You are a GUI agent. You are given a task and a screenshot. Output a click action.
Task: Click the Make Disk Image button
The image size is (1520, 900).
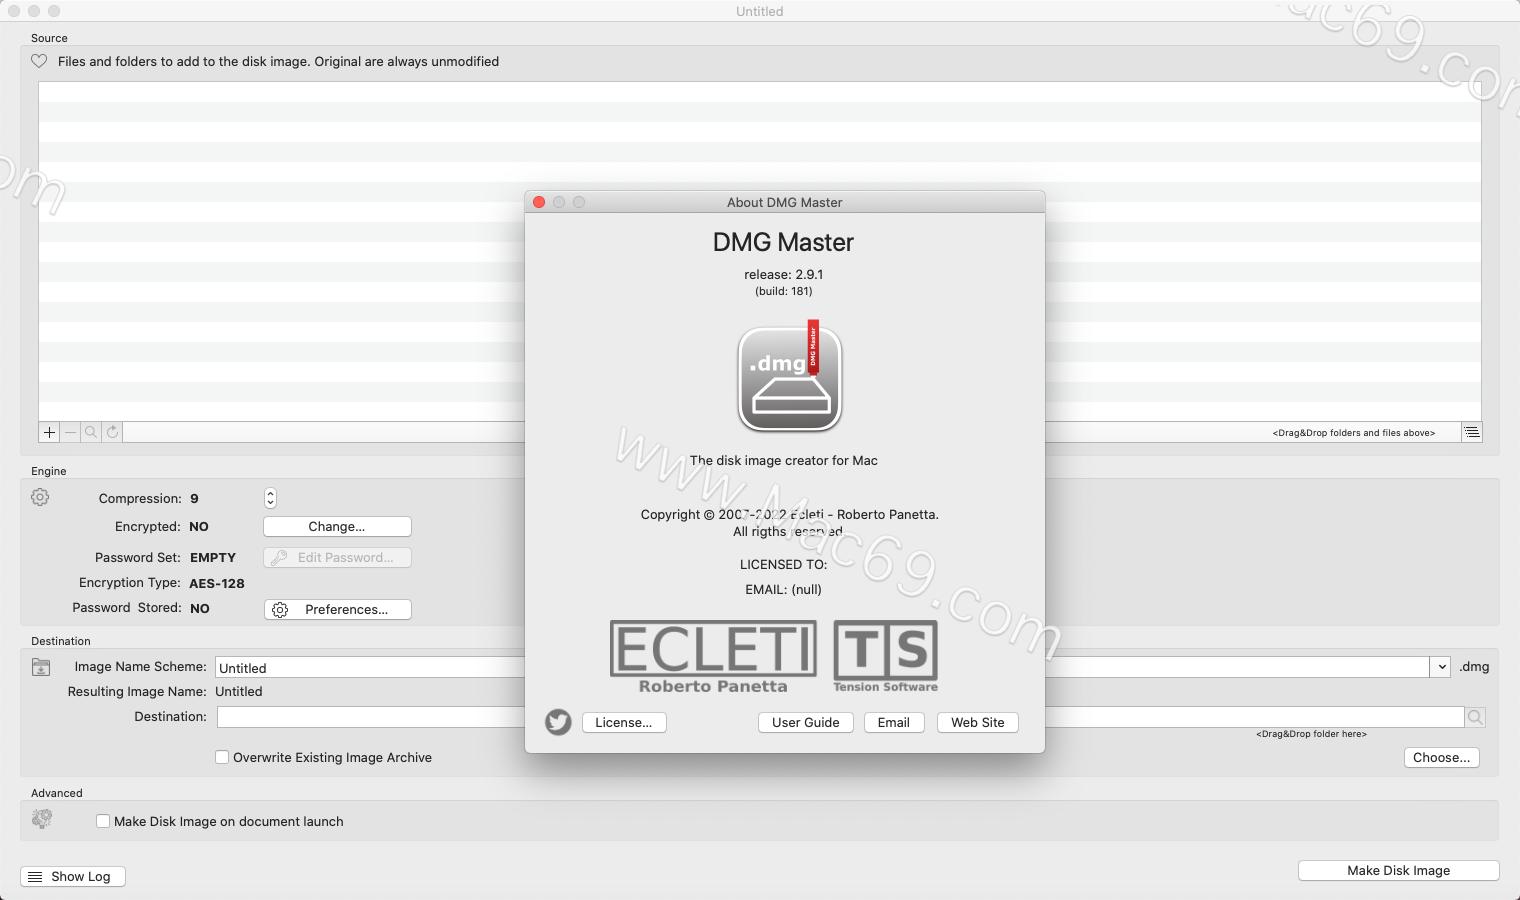pyautogui.click(x=1397, y=870)
